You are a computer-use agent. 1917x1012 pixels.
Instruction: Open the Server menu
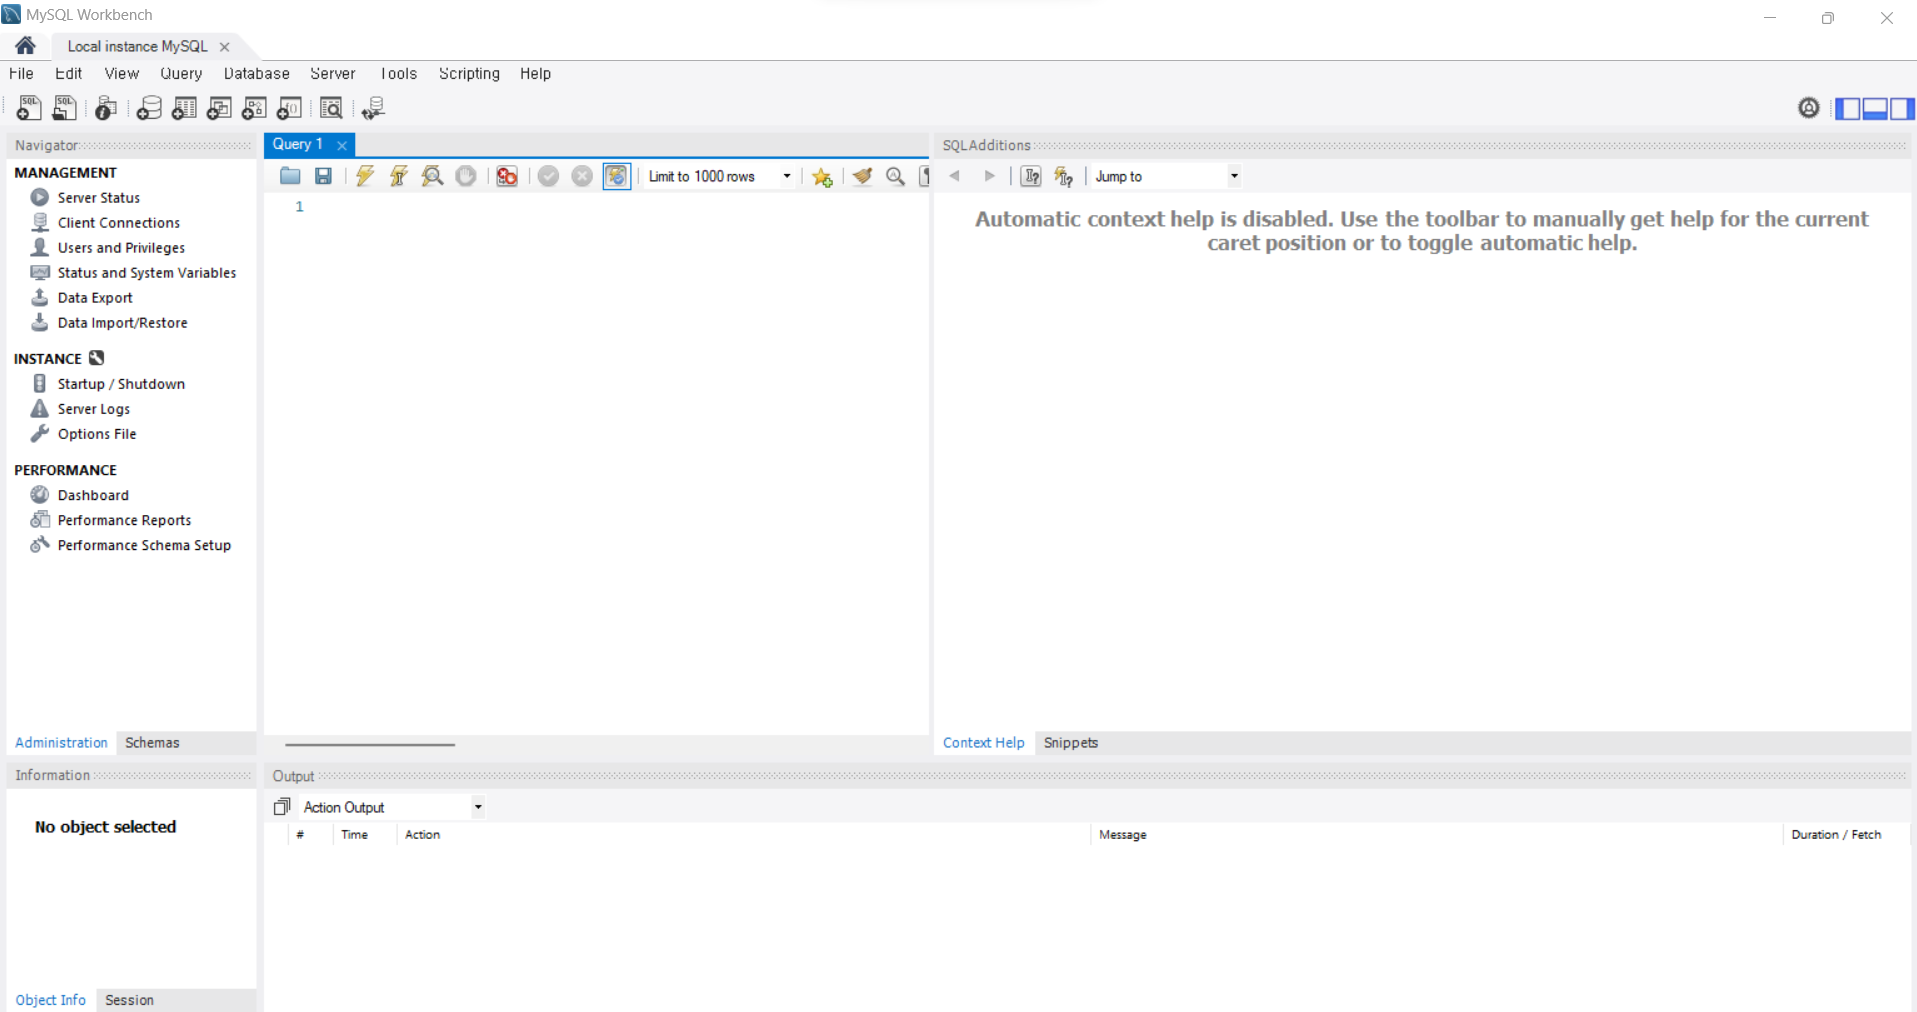coord(333,74)
